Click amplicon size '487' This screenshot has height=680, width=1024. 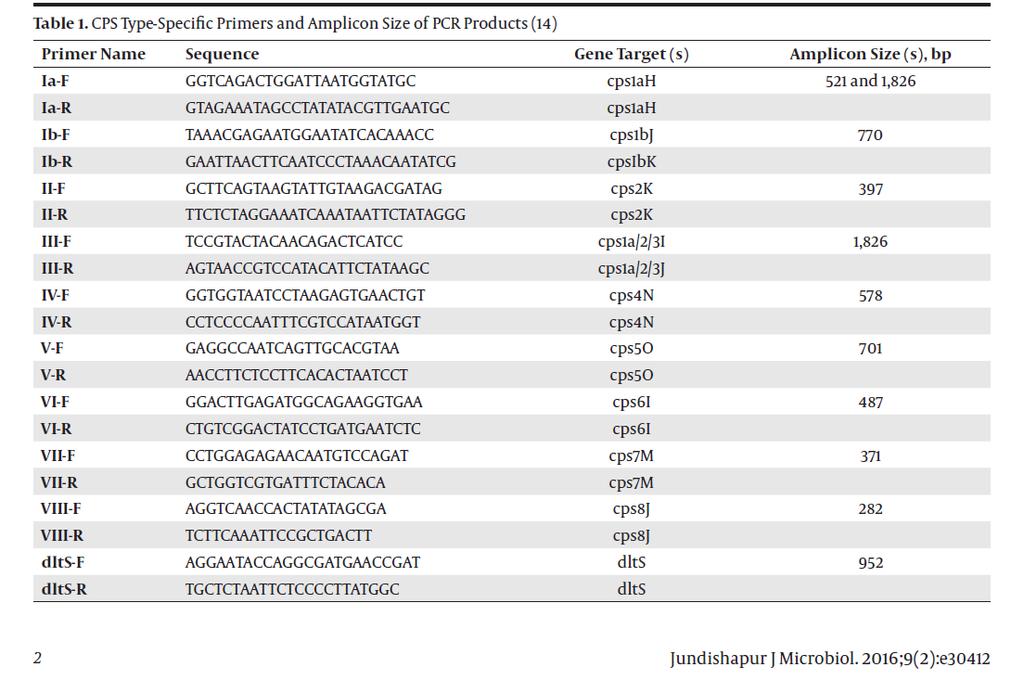pyautogui.click(x=871, y=402)
